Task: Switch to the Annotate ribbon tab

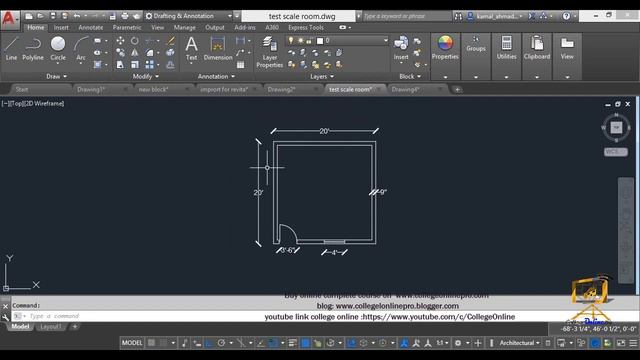Action: tap(91, 27)
